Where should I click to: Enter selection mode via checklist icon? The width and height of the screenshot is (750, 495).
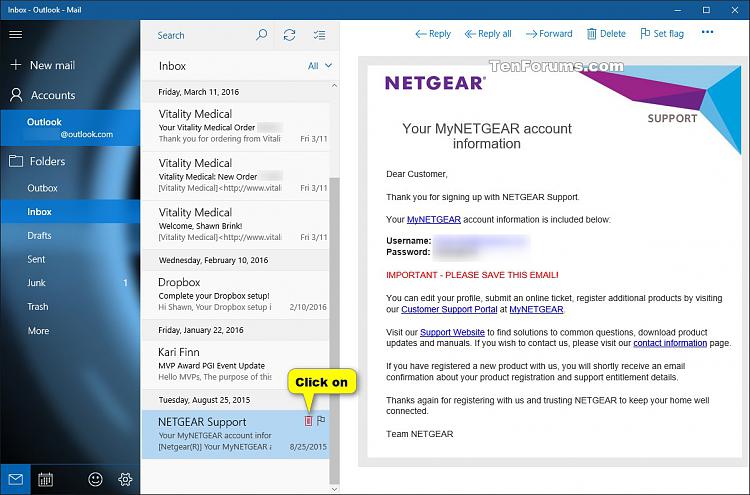(x=319, y=35)
